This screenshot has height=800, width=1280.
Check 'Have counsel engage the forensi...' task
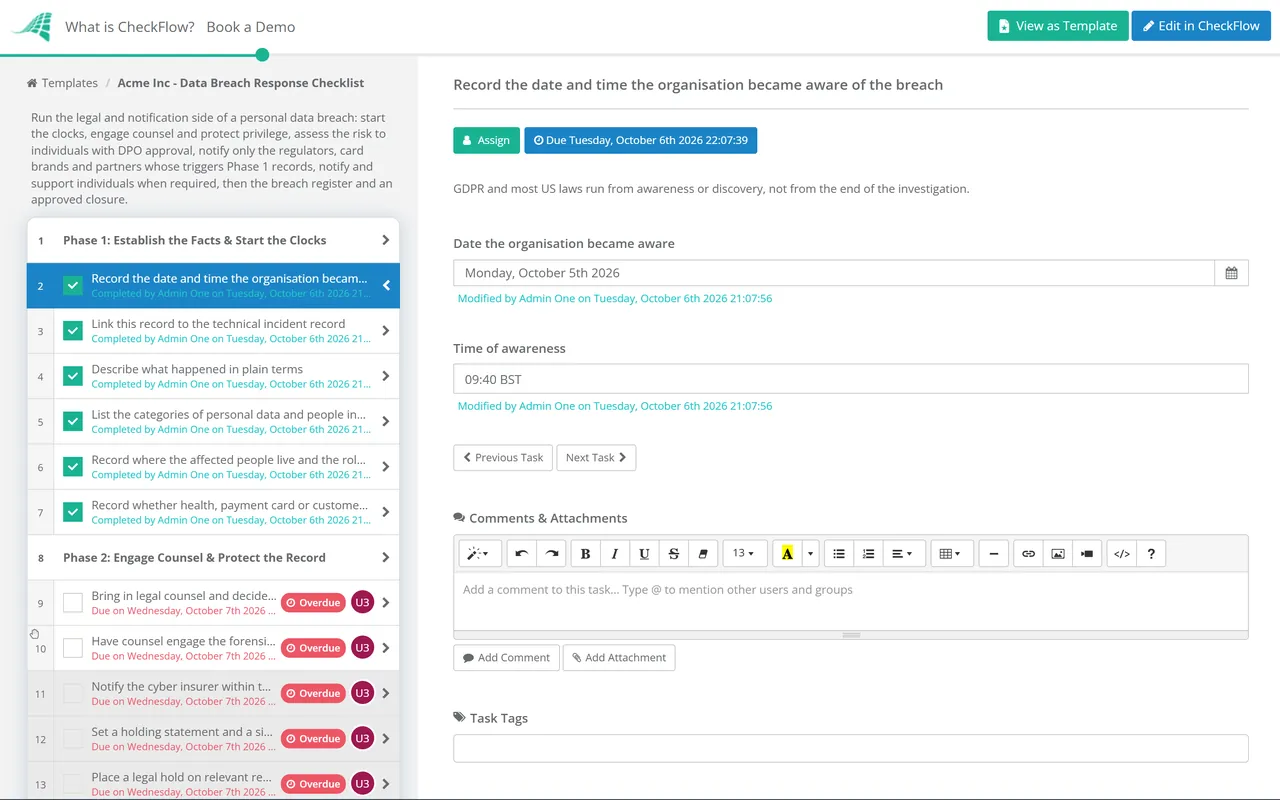[x=73, y=648]
